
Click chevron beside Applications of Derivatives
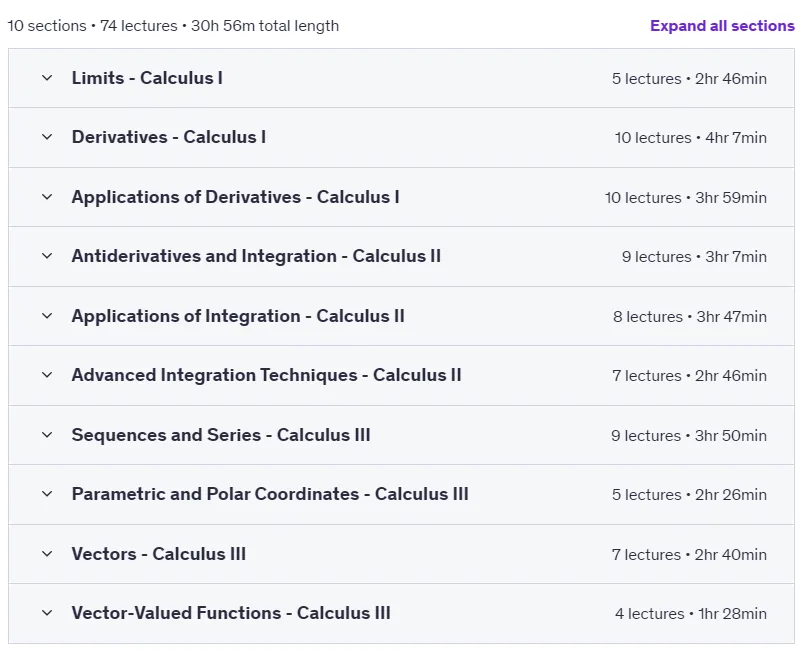click(47, 197)
